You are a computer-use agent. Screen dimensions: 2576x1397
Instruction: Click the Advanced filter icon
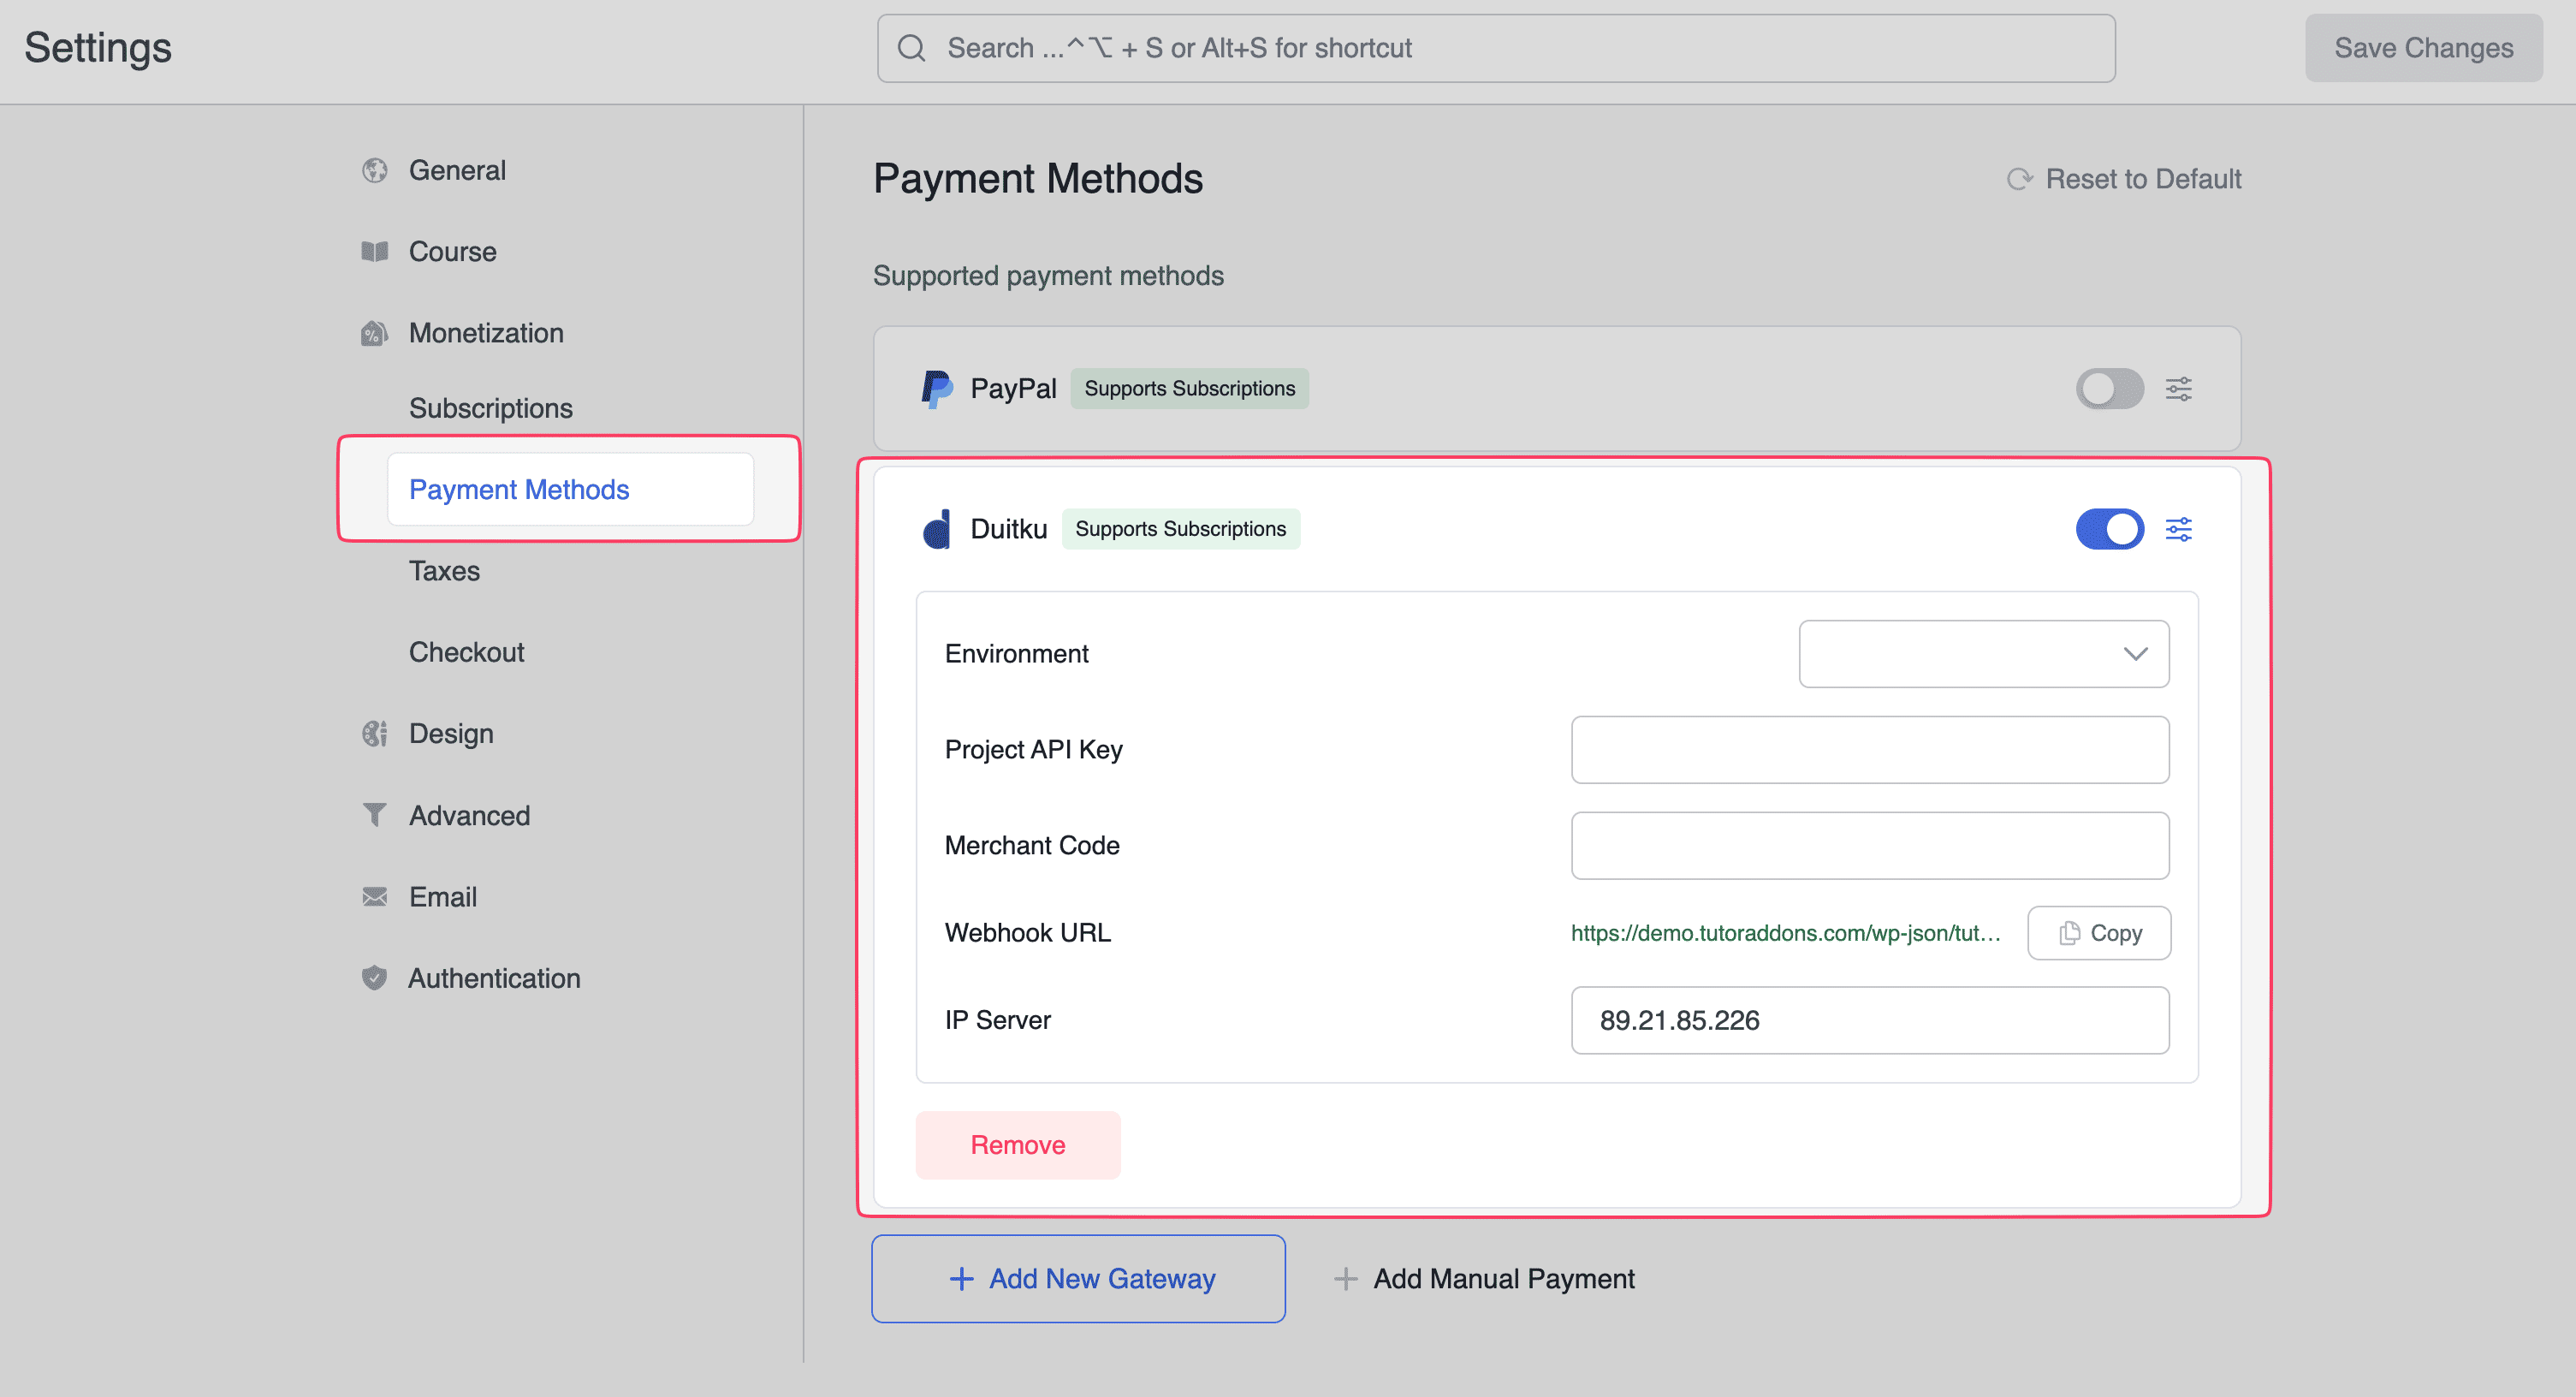[374, 815]
